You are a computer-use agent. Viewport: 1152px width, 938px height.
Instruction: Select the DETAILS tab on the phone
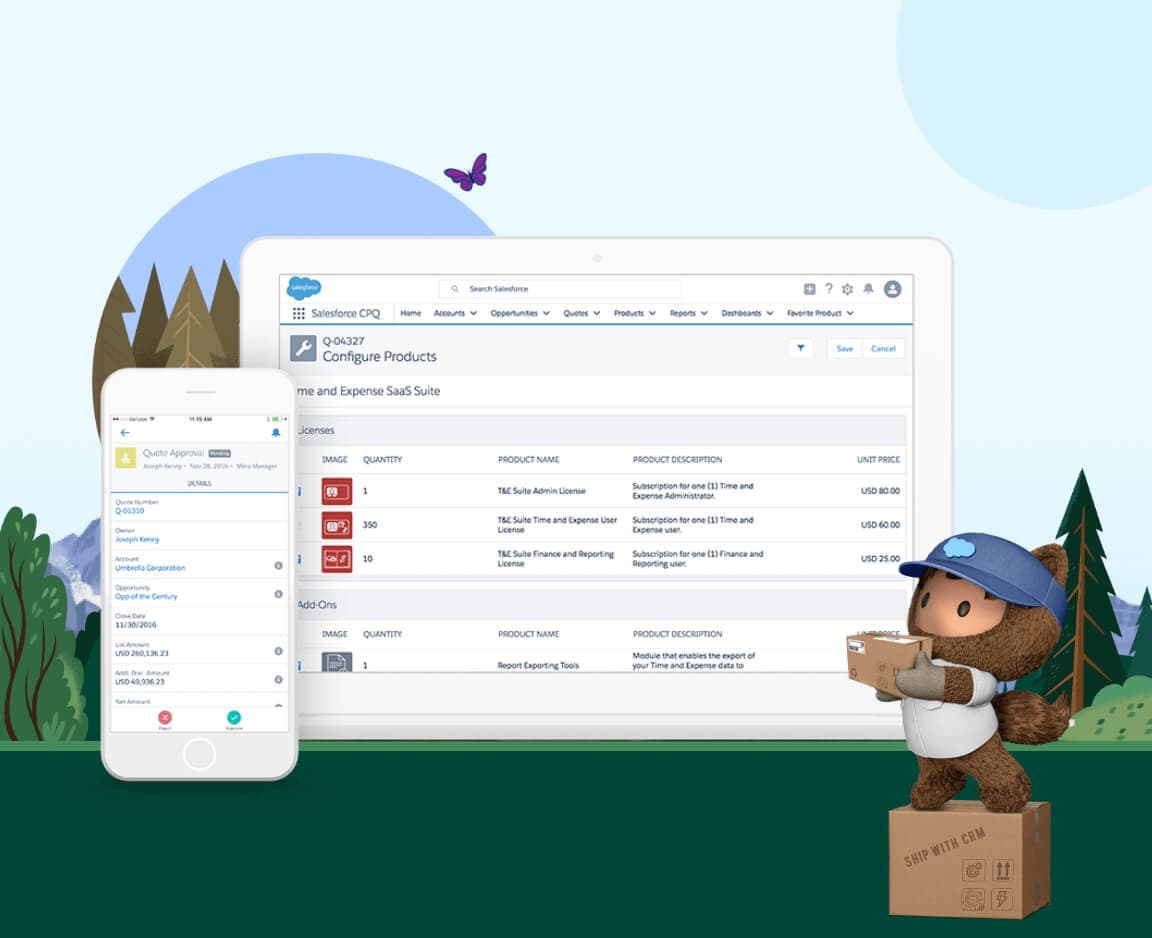[199, 483]
